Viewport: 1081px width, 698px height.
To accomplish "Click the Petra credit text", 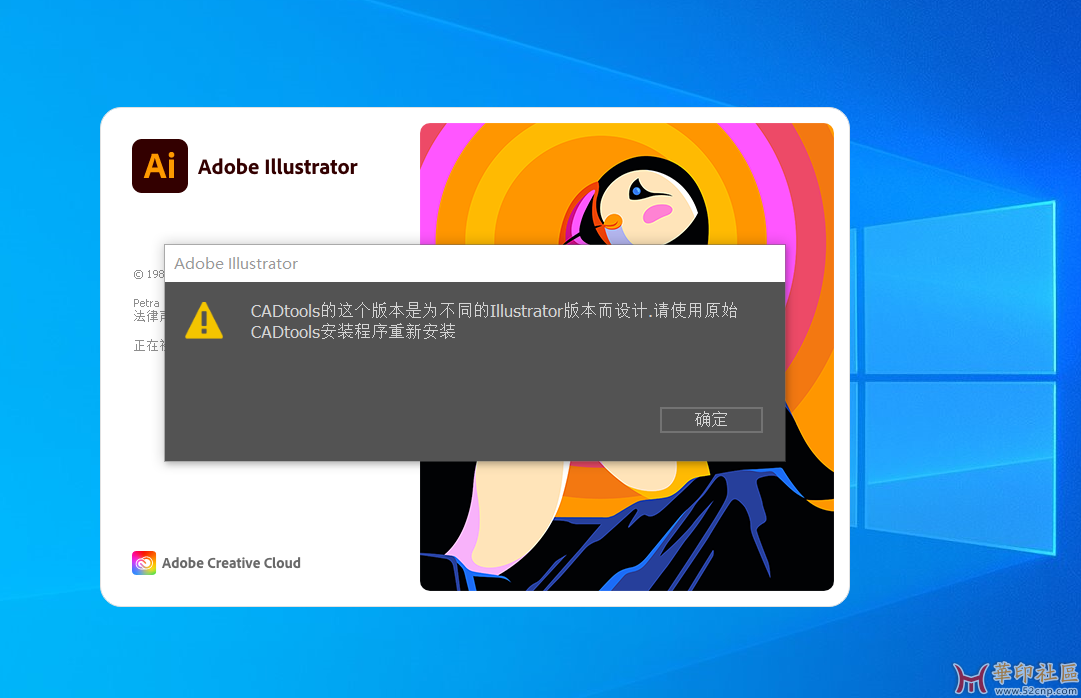I will pyautogui.click(x=146, y=302).
